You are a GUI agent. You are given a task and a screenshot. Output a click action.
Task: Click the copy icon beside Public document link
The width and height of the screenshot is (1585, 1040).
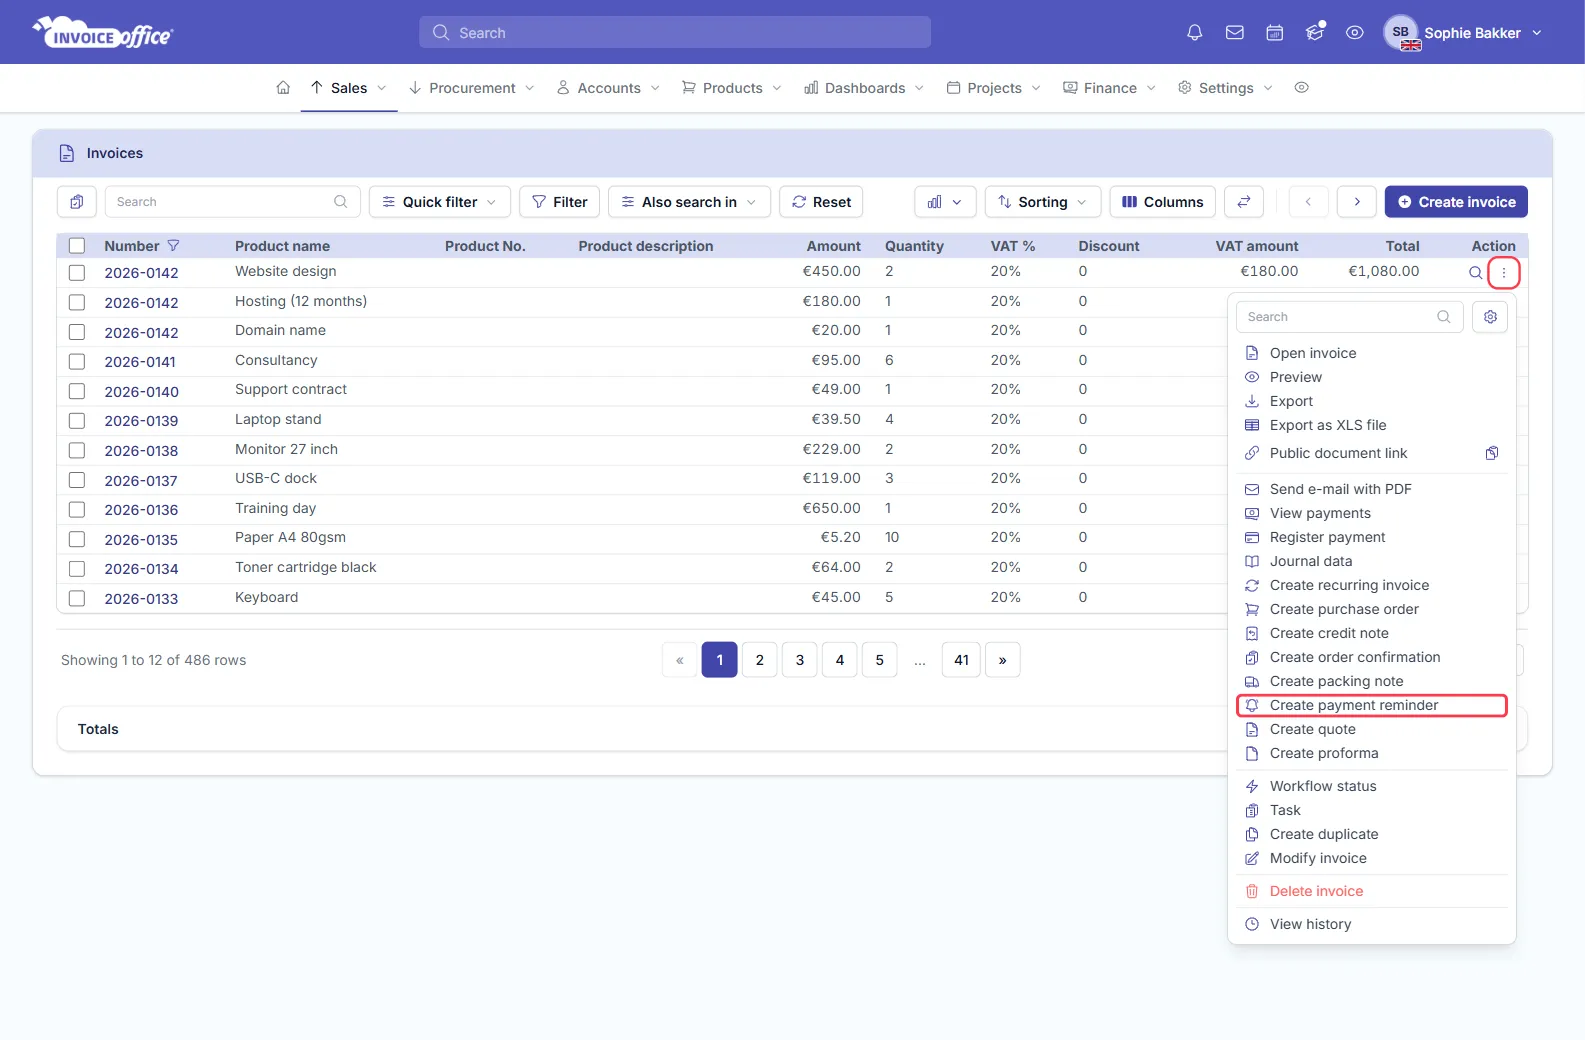[1492, 453]
